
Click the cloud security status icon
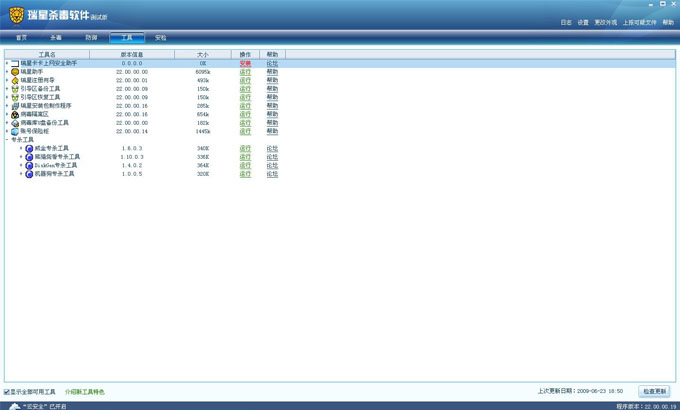[15, 406]
